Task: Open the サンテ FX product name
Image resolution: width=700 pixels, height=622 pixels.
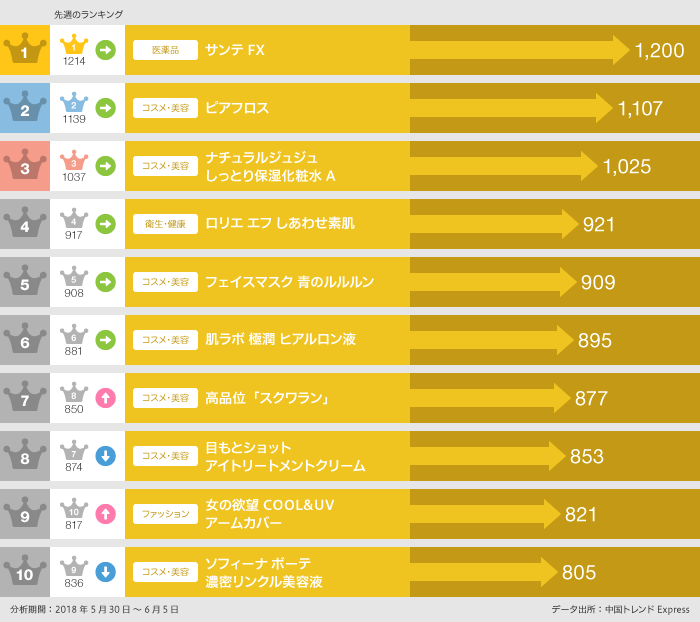Action: (234, 50)
